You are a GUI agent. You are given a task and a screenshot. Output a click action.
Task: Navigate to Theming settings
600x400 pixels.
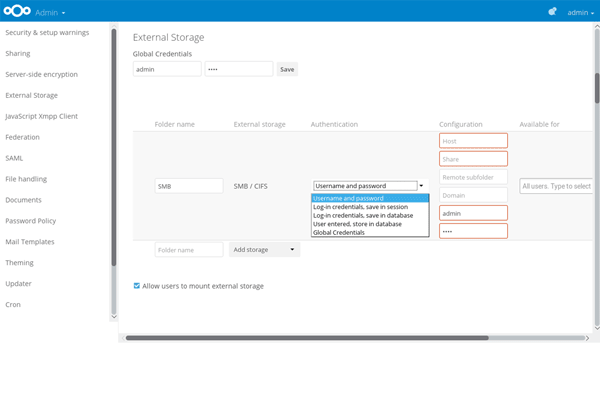[20, 263]
